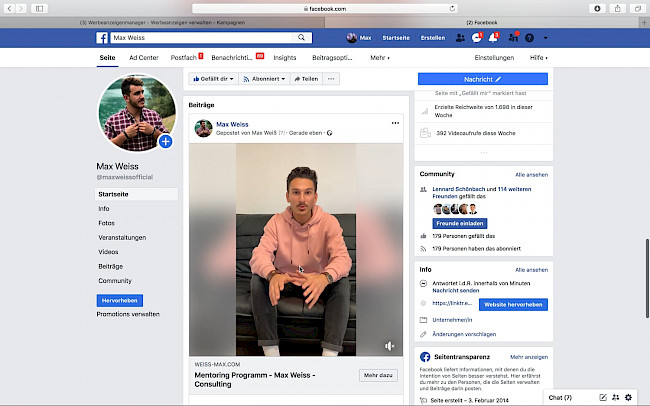Screen dimensions: 650x406
Task: Click the blue plus on profile picture
Action: click(165, 141)
